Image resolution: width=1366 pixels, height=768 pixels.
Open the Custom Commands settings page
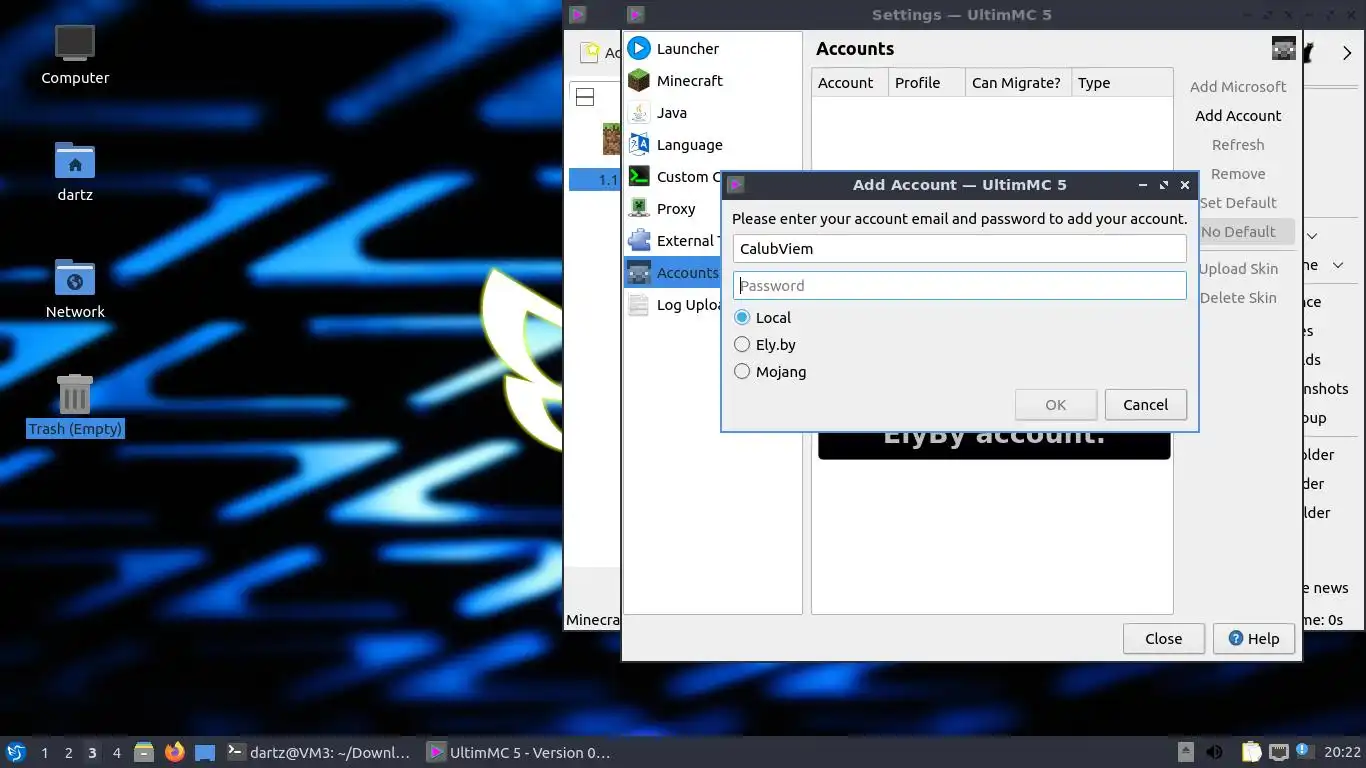point(673,176)
